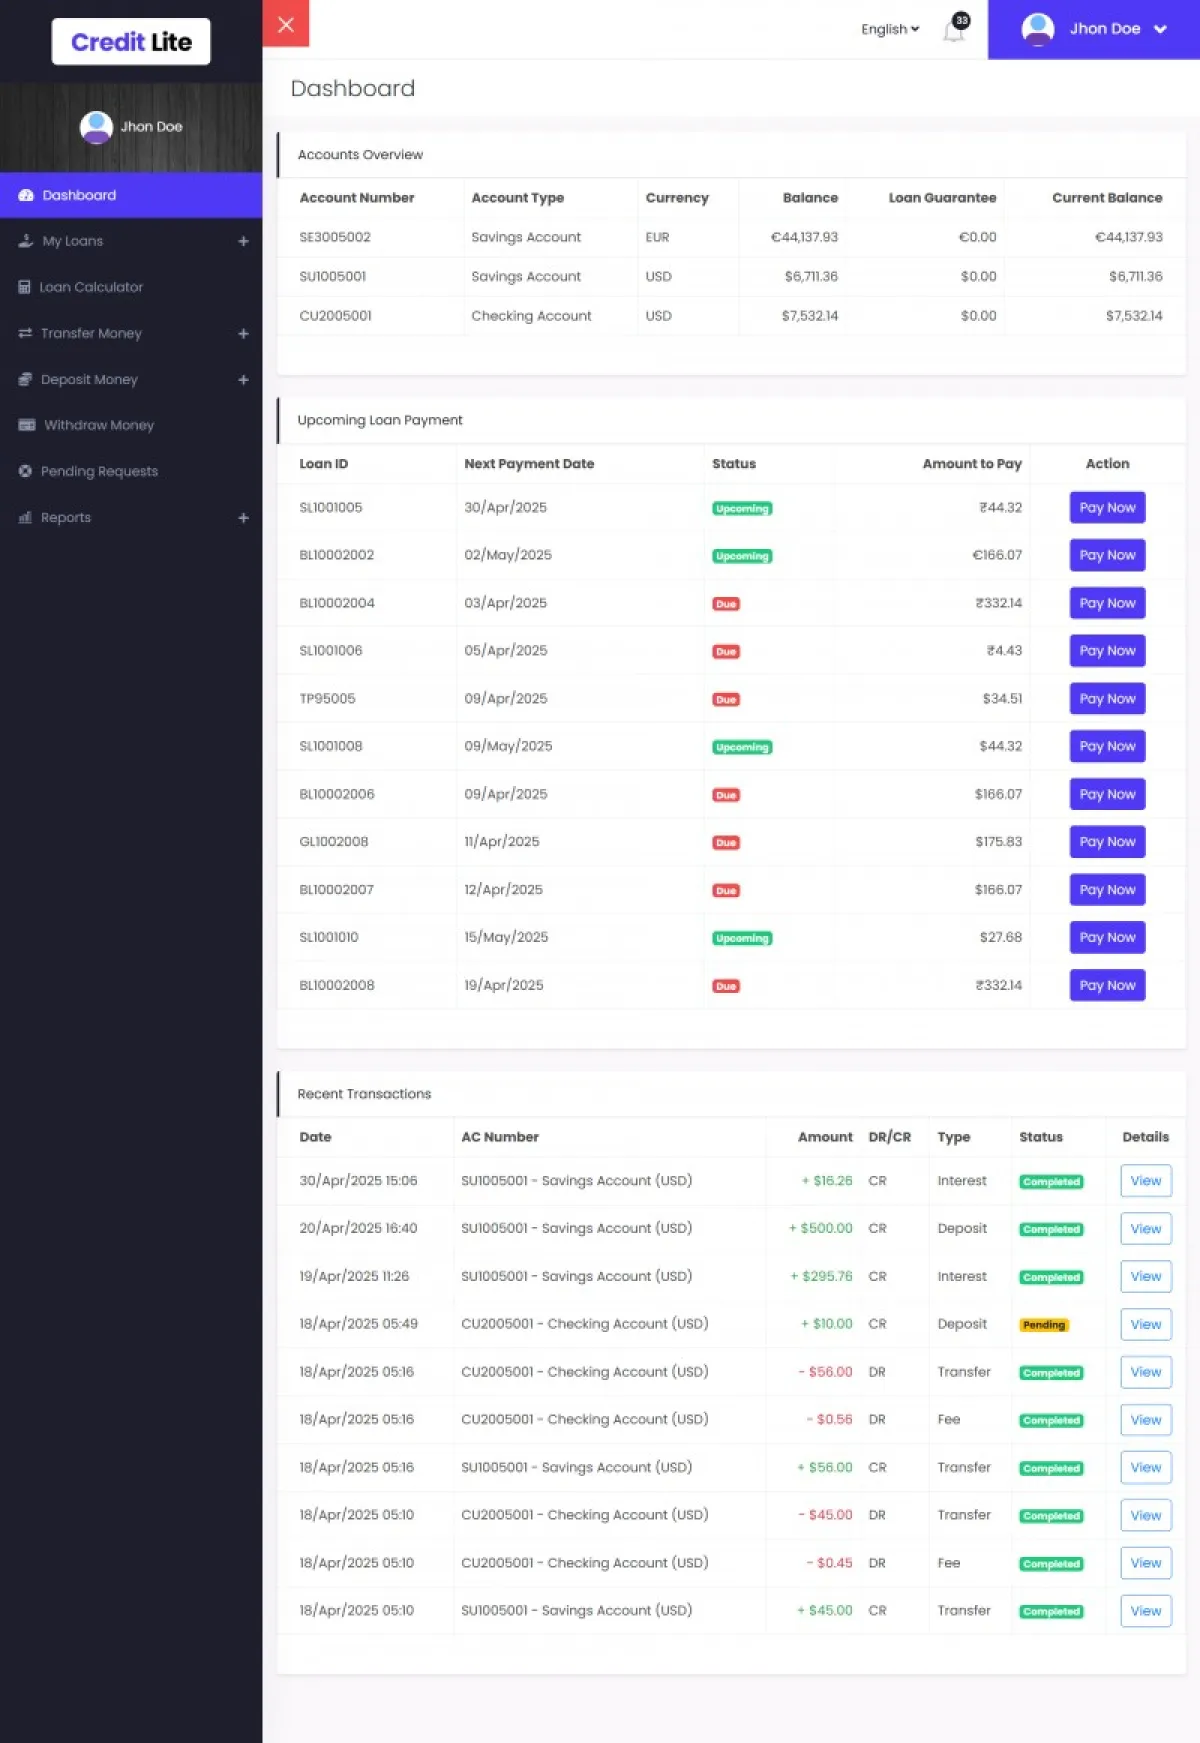
Task: Click the Pending Requests icon
Action: (26, 472)
